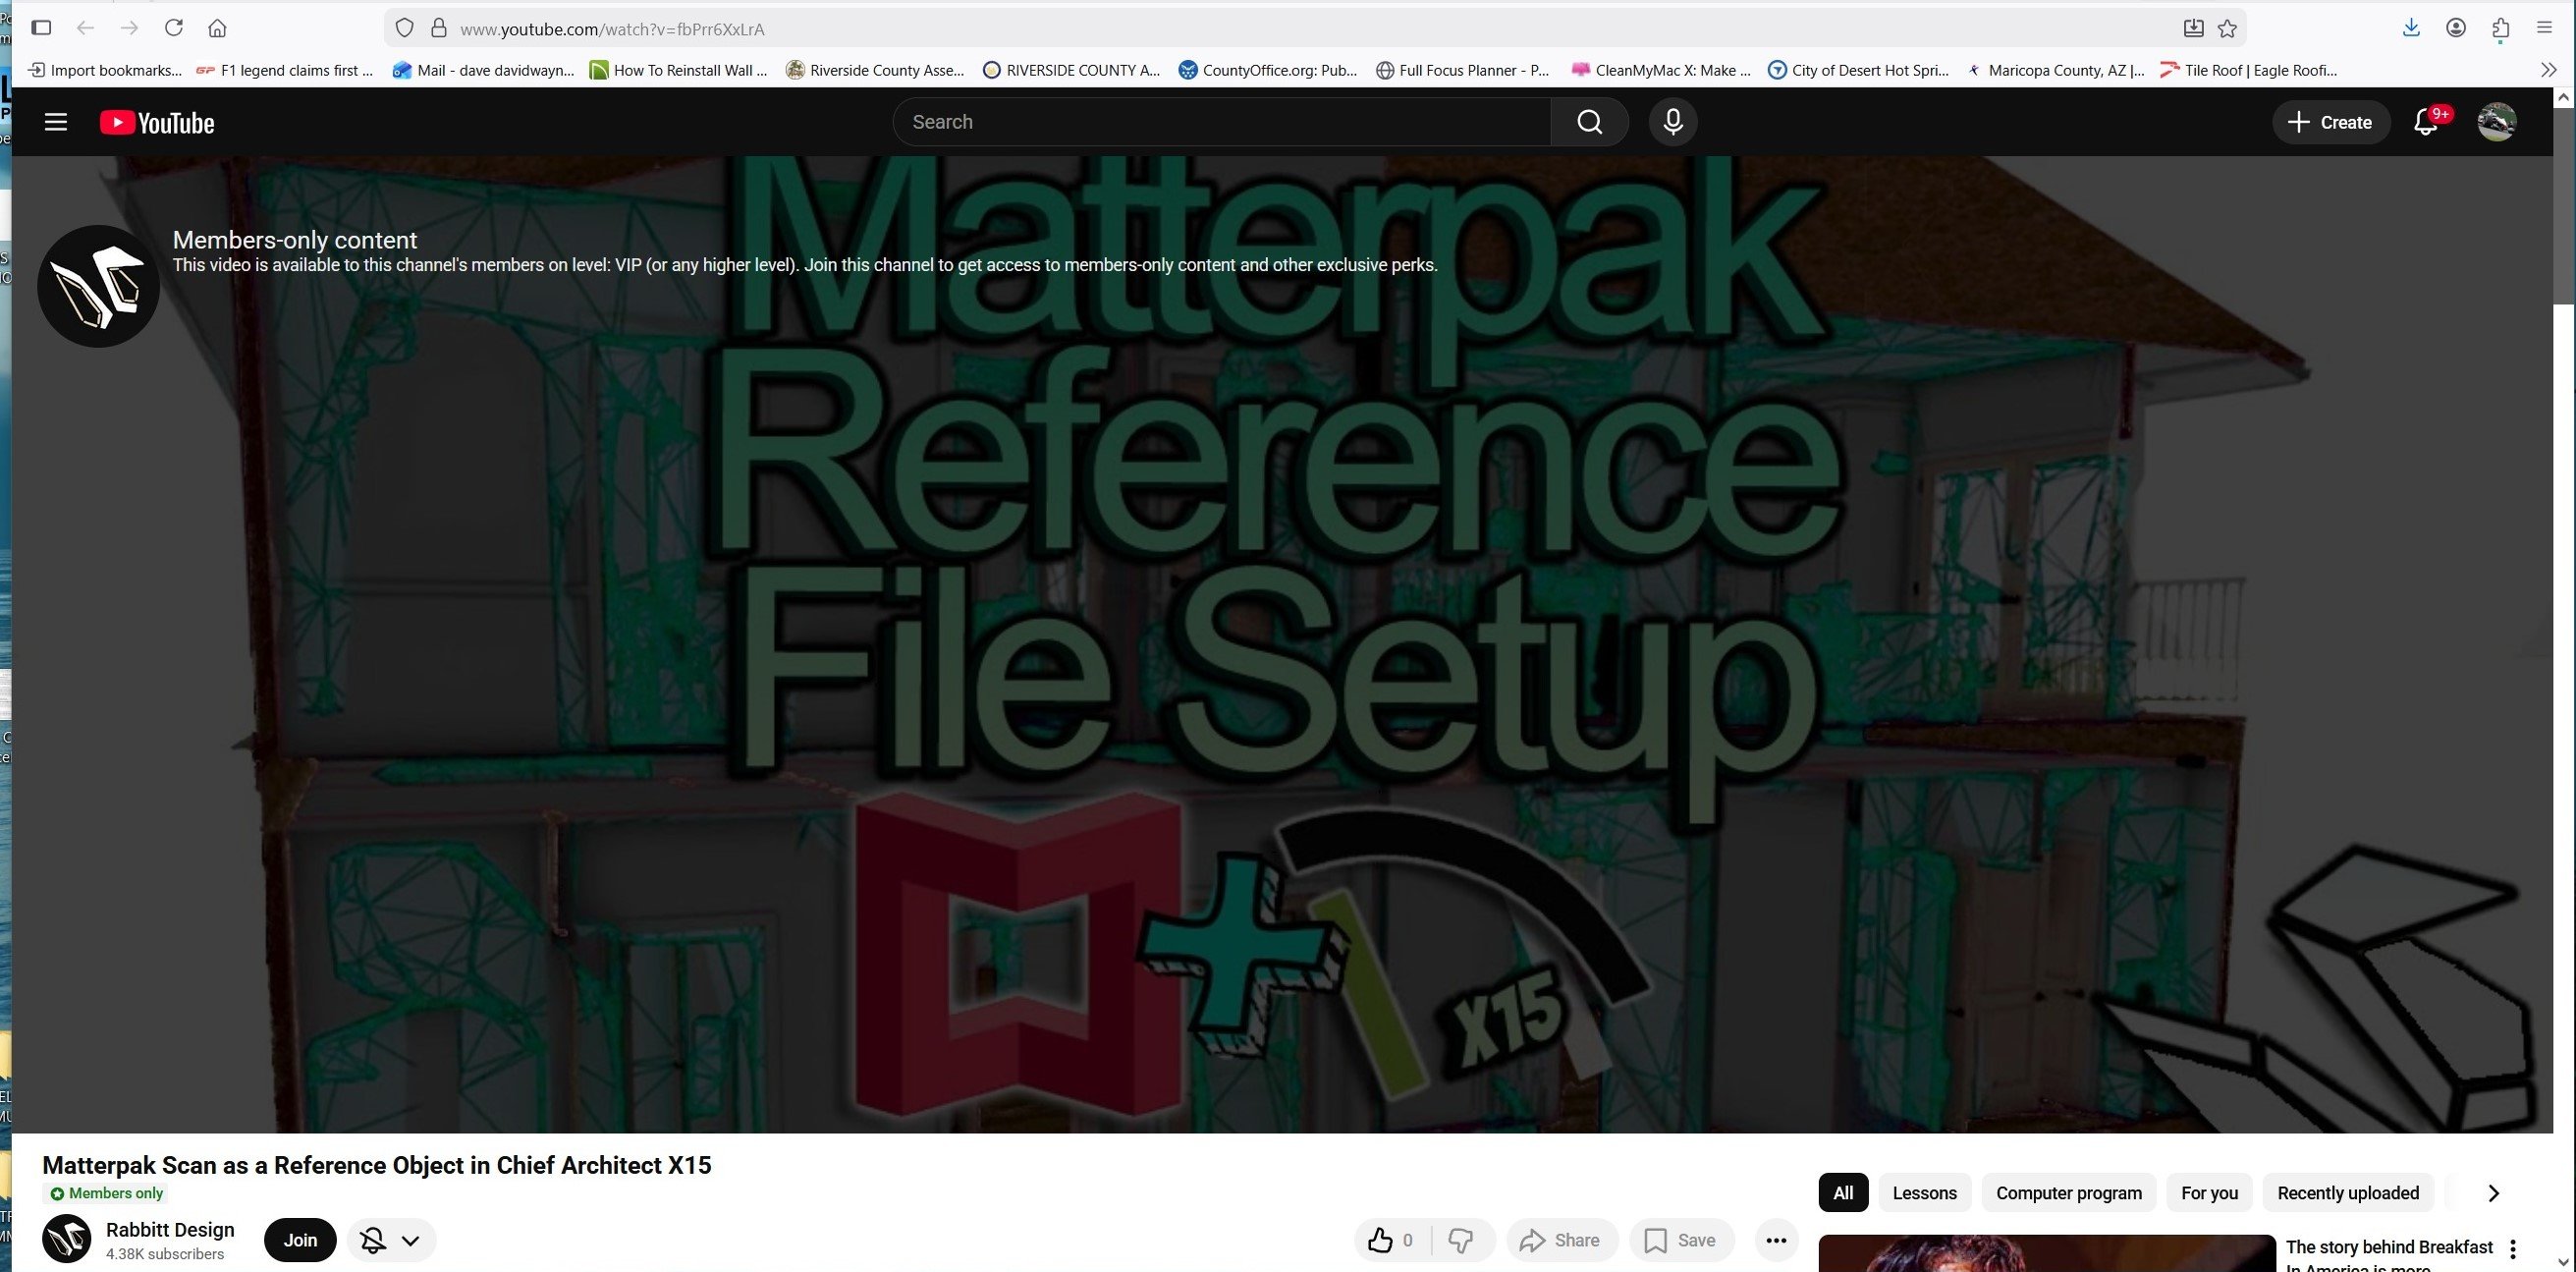The image size is (2576, 1272).
Task: Click the YouTube logo
Action: 157,122
